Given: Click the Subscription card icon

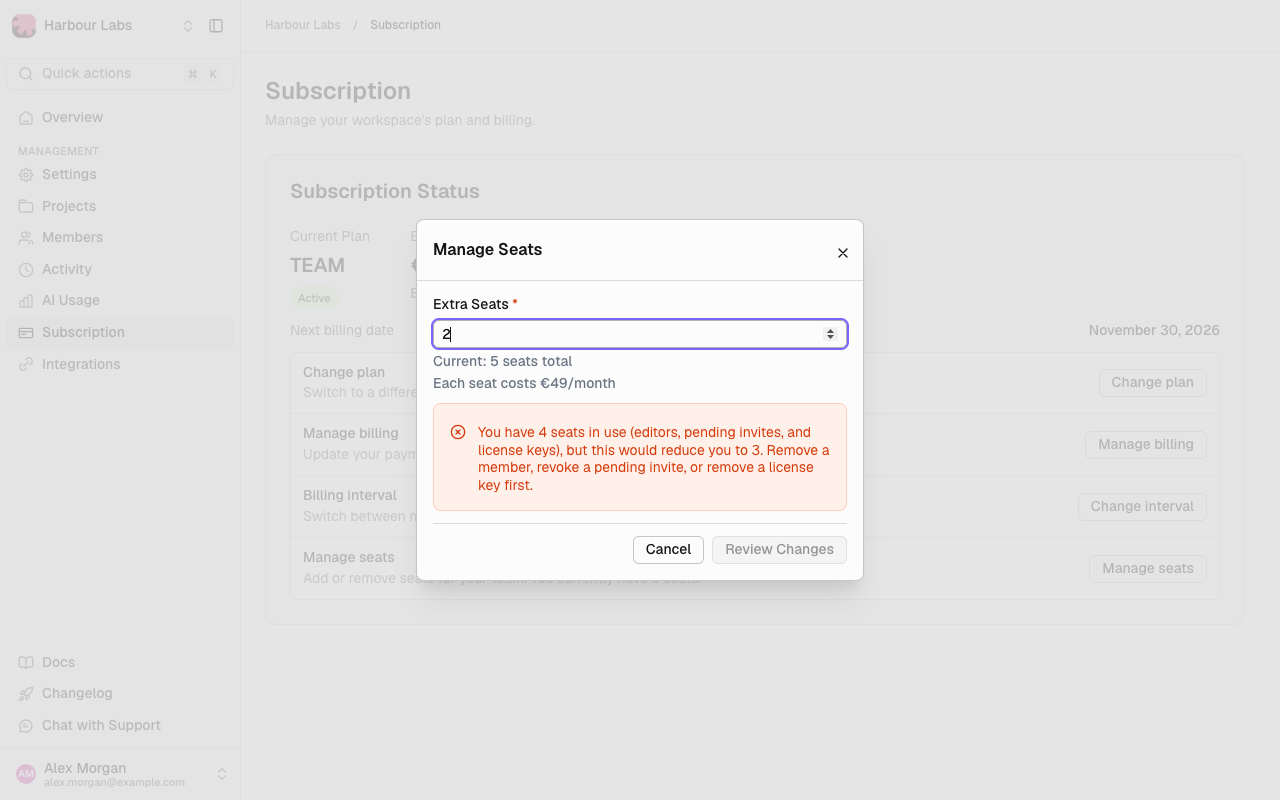Looking at the screenshot, I should click(x=26, y=333).
